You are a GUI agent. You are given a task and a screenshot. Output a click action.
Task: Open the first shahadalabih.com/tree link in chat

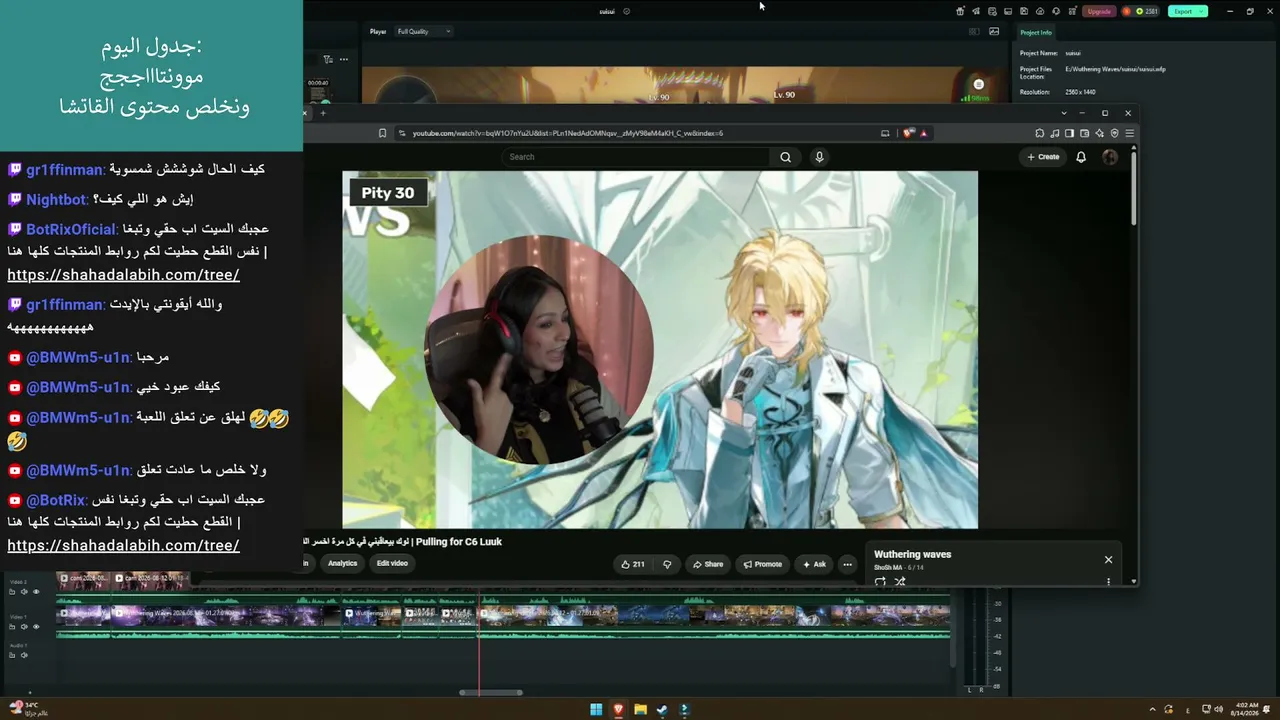(x=123, y=275)
